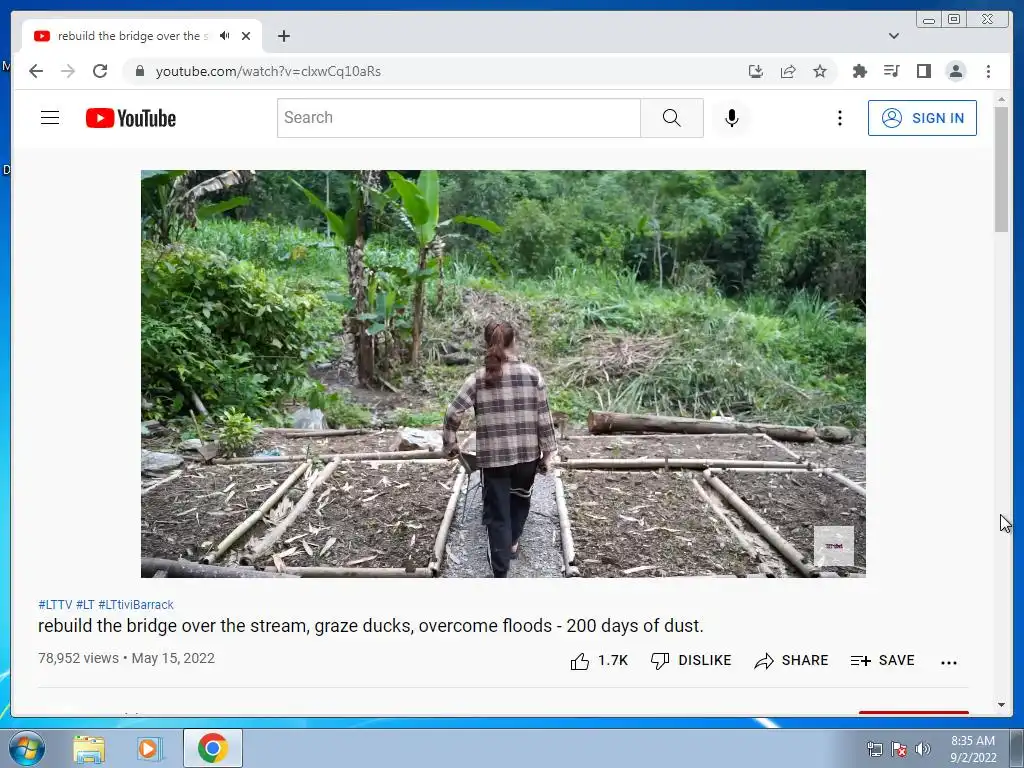The width and height of the screenshot is (1024, 768).
Task: Bookmark this page with the star icon
Action: (820, 71)
